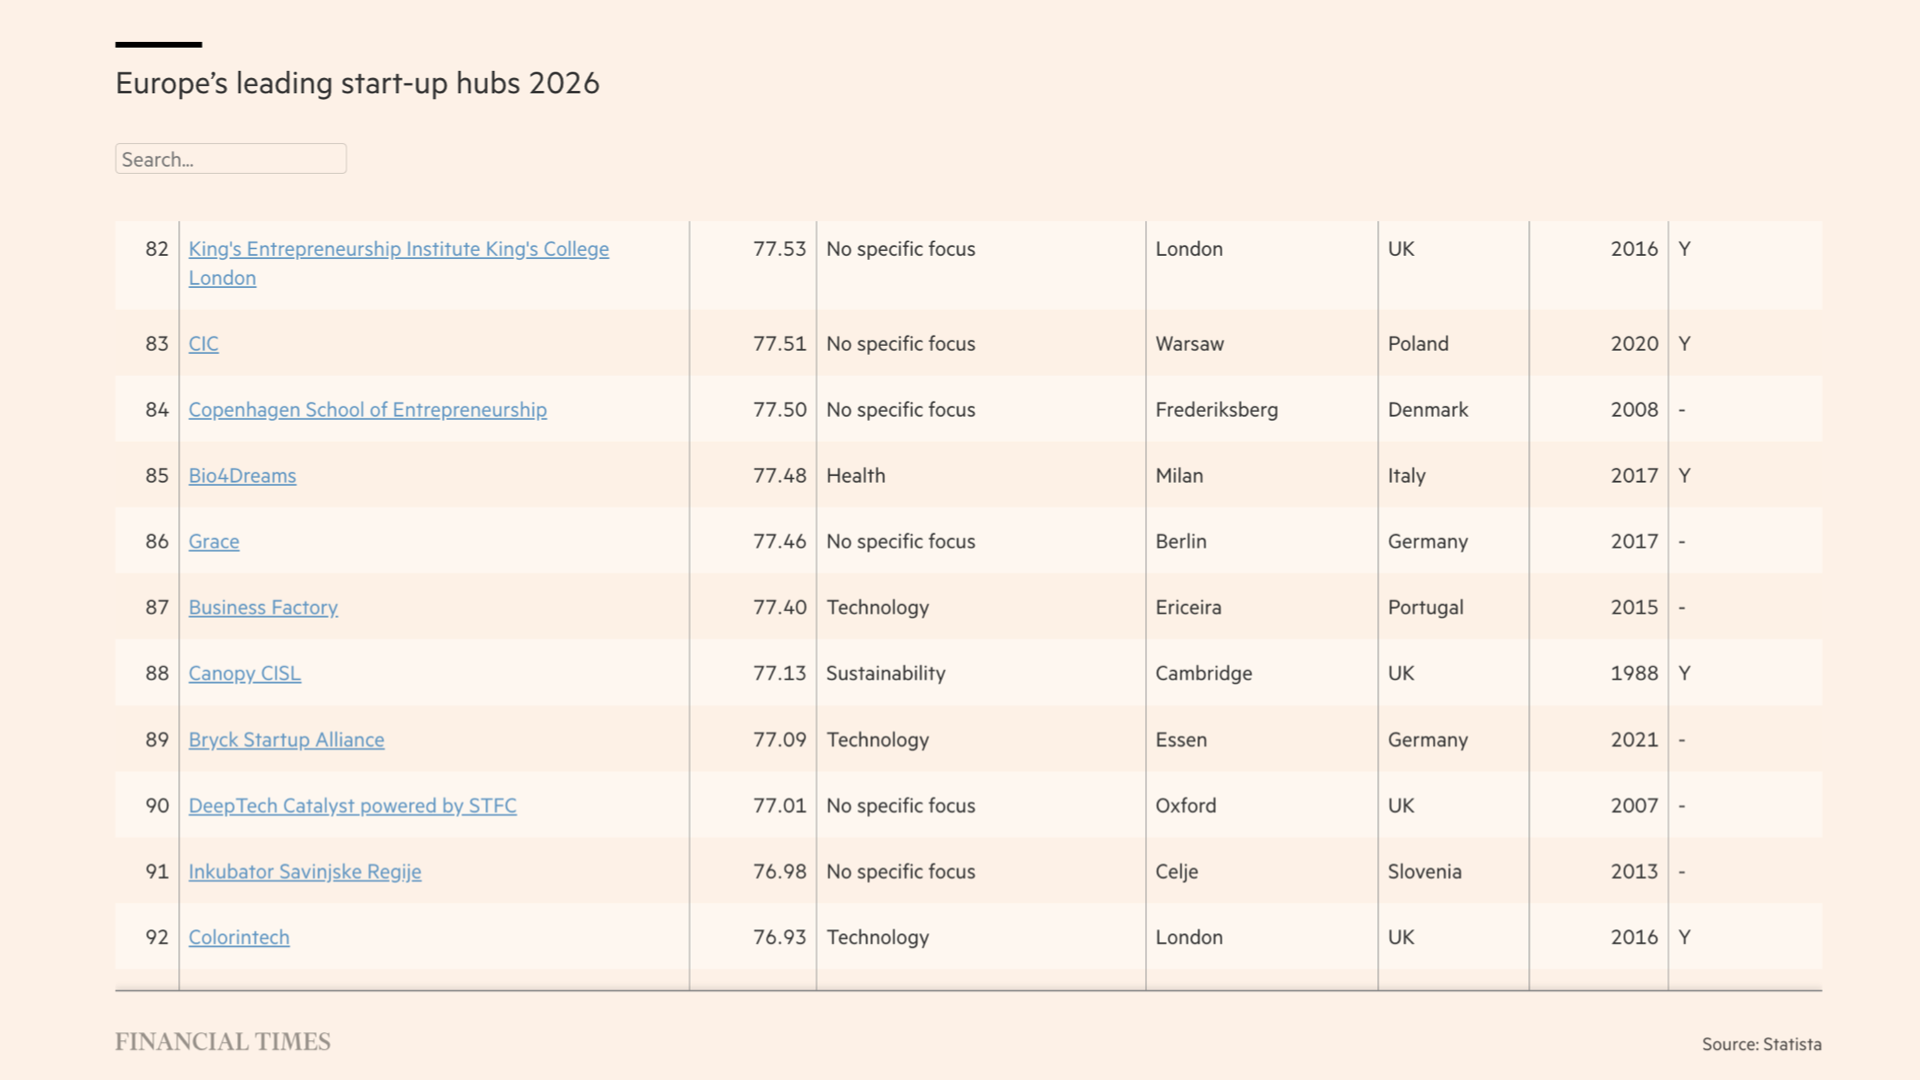
Task: Click the score 77.53 cell
Action: (x=779, y=249)
